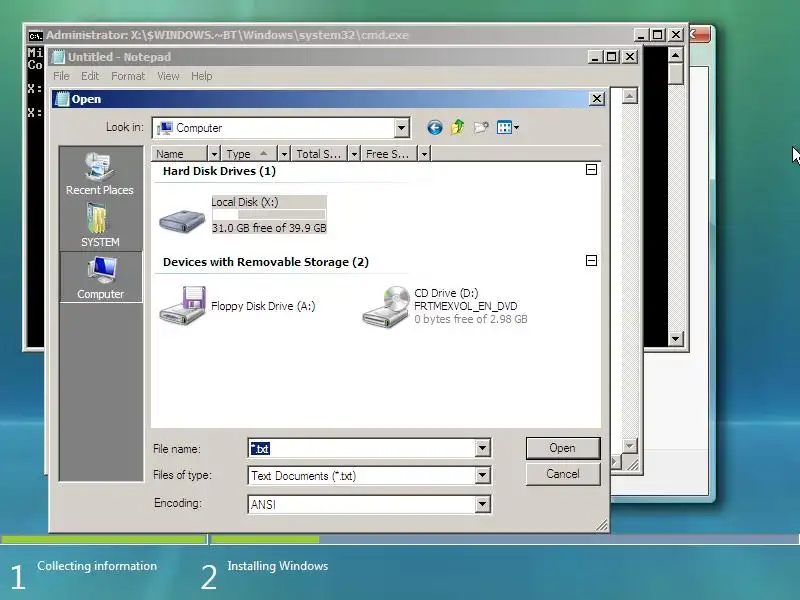Select Local Disk (X:) drive icon
800x600 pixels.
pos(182,220)
